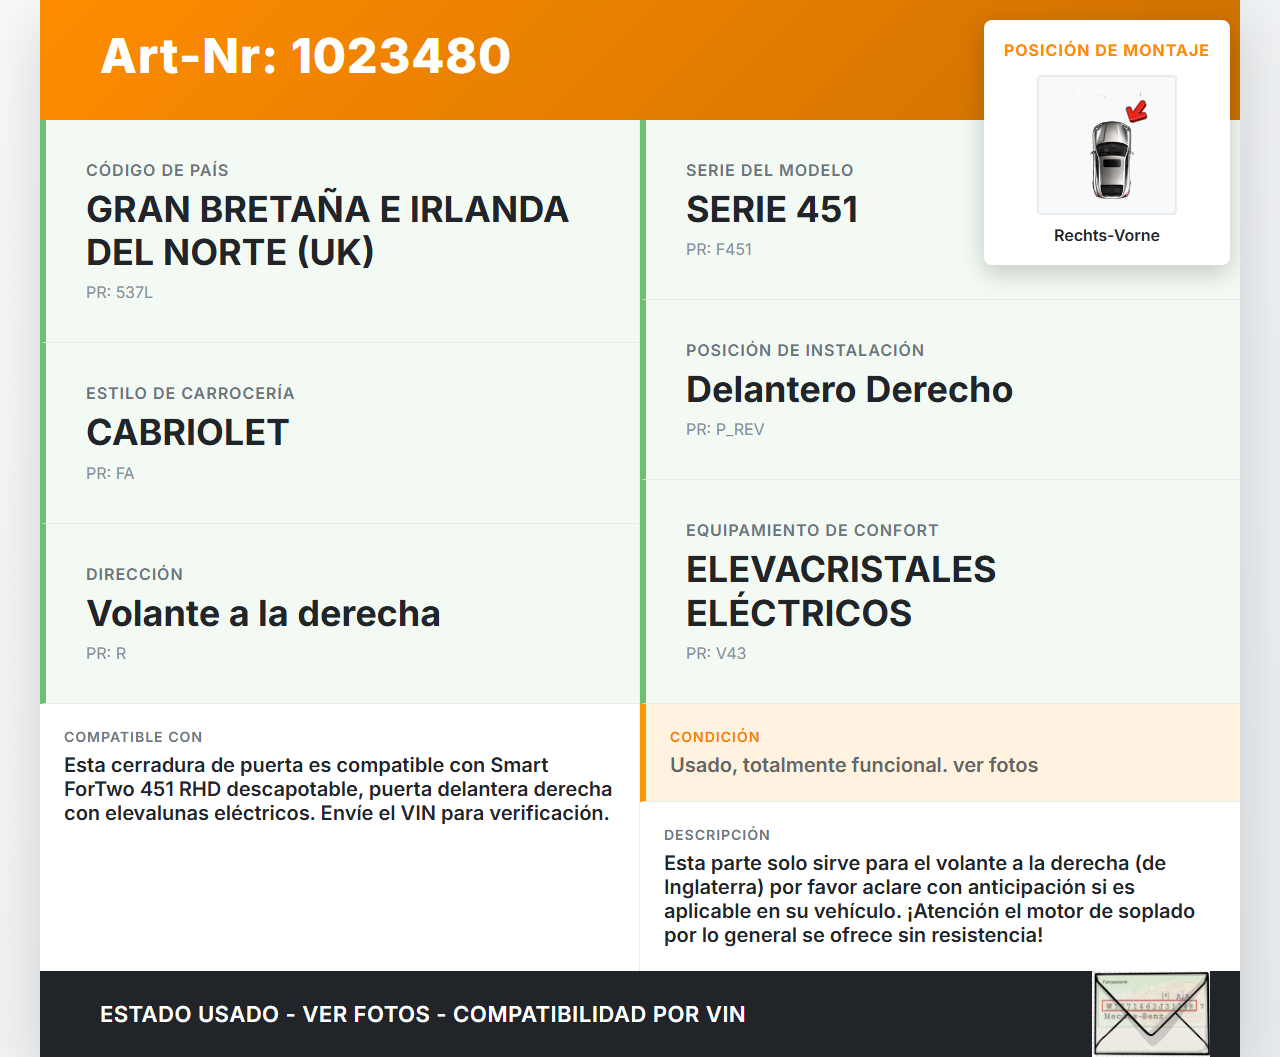This screenshot has height=1057, width=1280.
Task: Select "Usado, totalmente funcional. ver fotos" text
Action: pos(854,765)
